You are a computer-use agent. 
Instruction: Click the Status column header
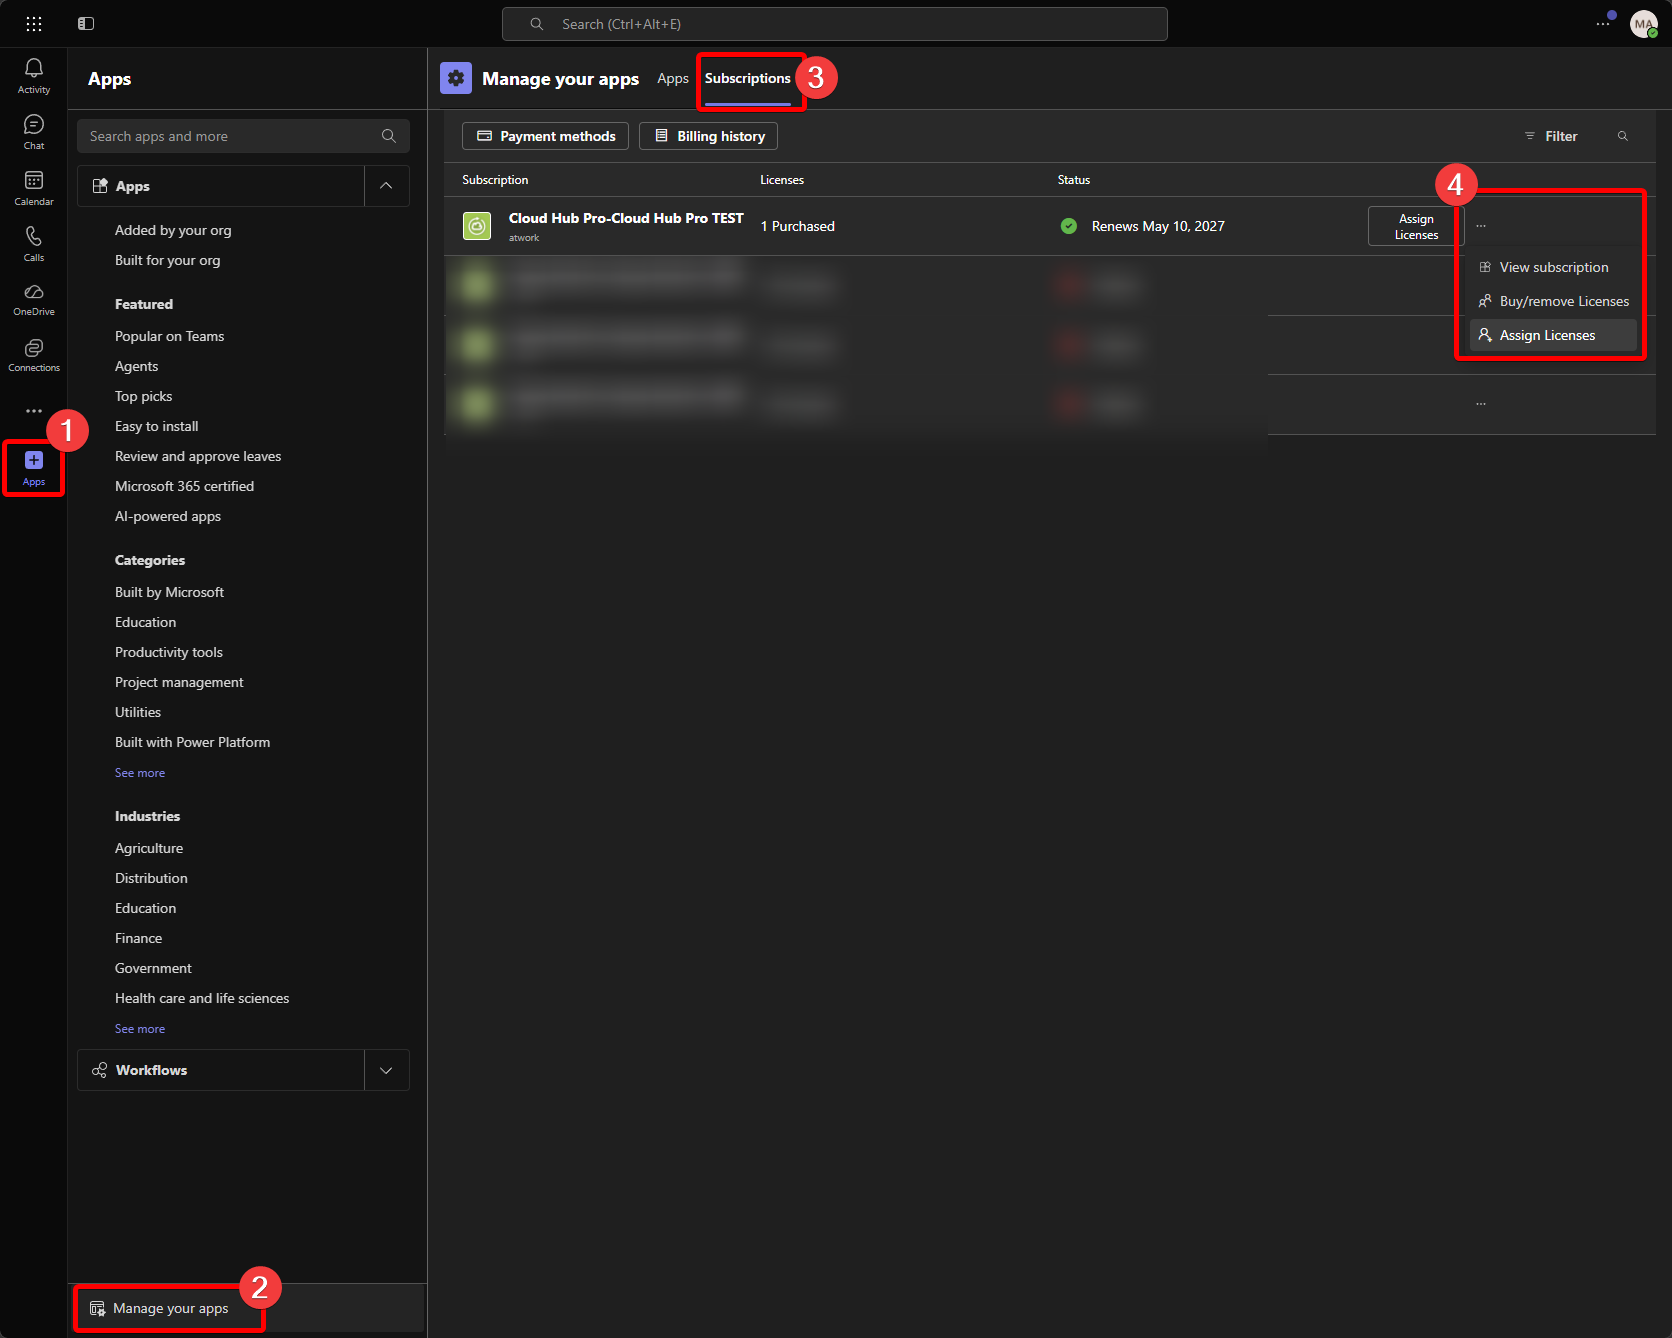pyautogui.click(x=1074, y=180)
